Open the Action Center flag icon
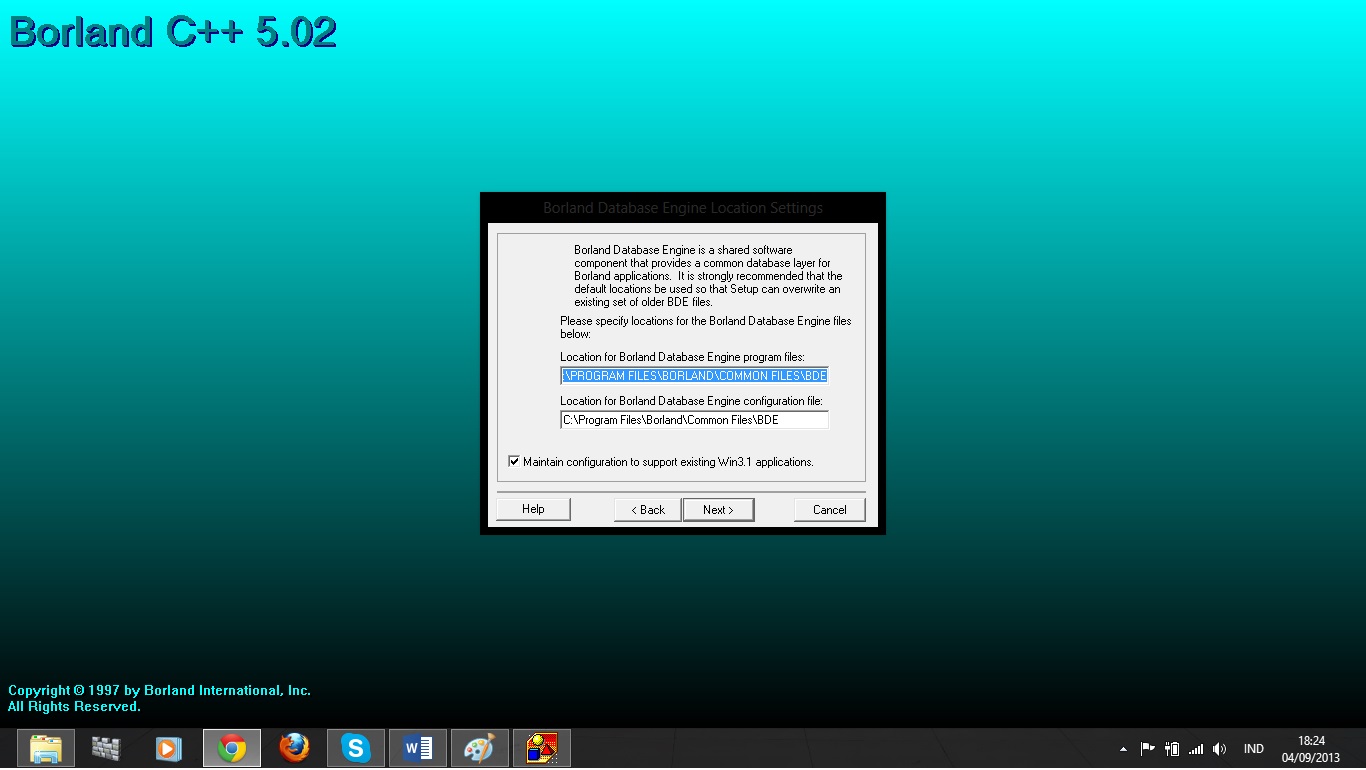Screen dimensions: 1366x770 point(1147,747)
